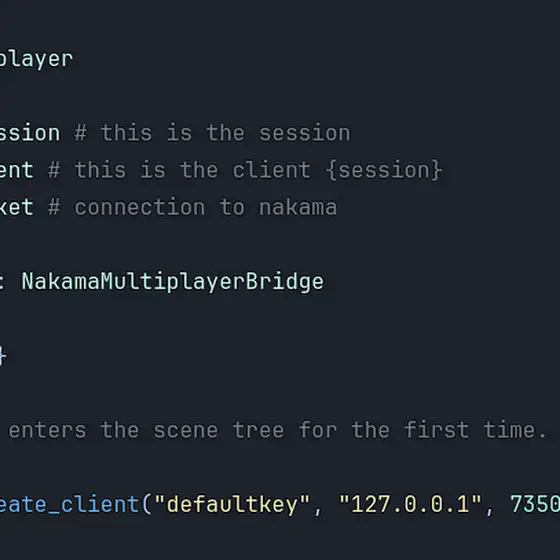Click the {session} placeholder in the comment
The image size is (560, 560).
(x=384, y=170)
